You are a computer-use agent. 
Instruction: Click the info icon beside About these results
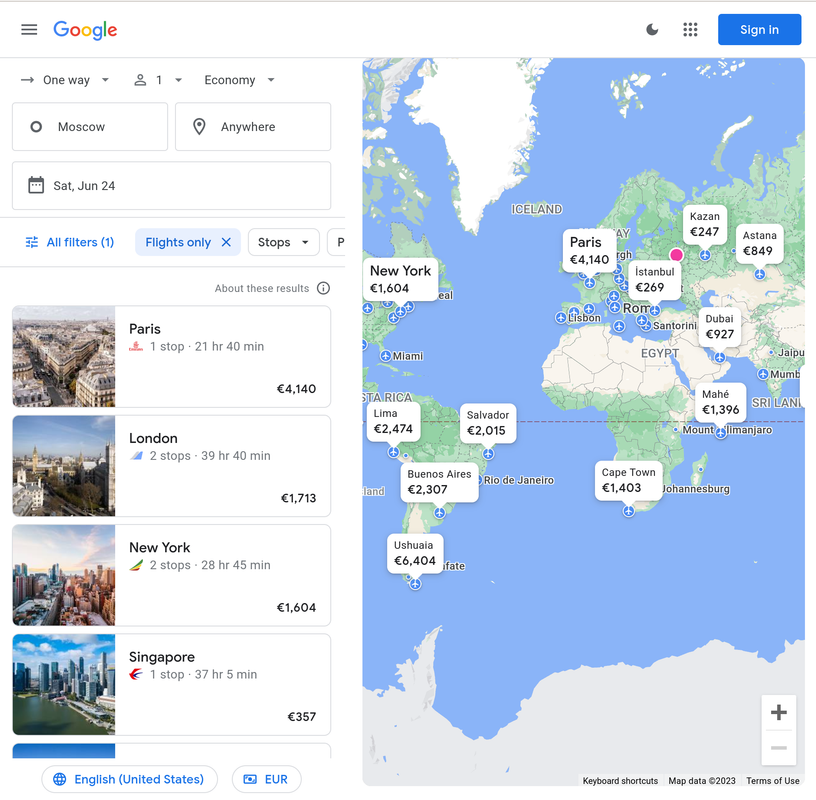pos(323,288)
